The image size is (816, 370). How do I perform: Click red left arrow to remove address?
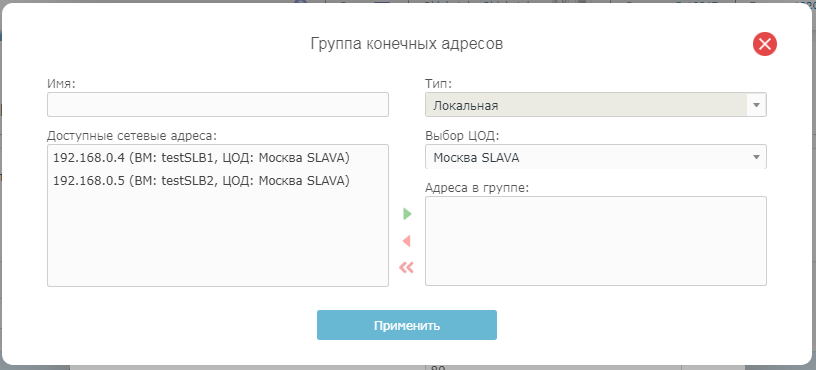tap(407, 241)
